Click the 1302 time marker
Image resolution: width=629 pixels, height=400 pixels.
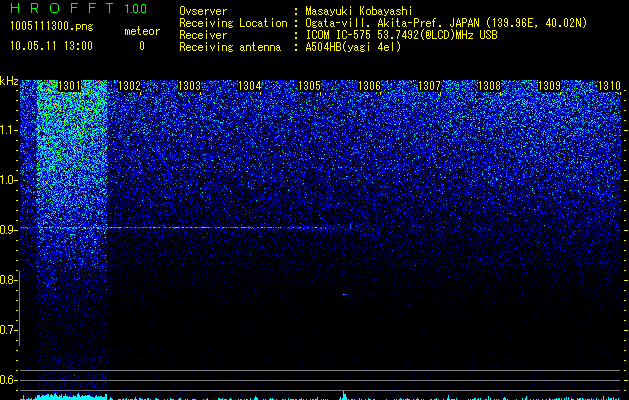[x=130, y=86]
